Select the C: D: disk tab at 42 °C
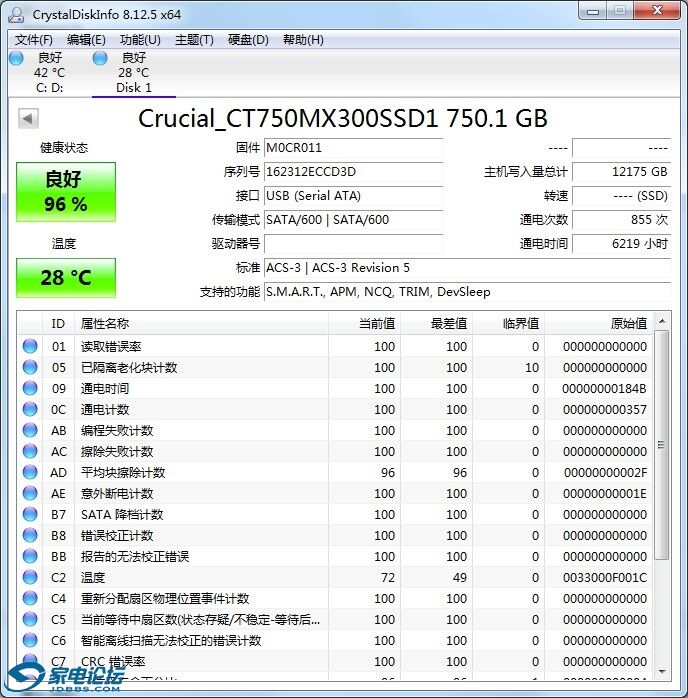 click(49, 73)
